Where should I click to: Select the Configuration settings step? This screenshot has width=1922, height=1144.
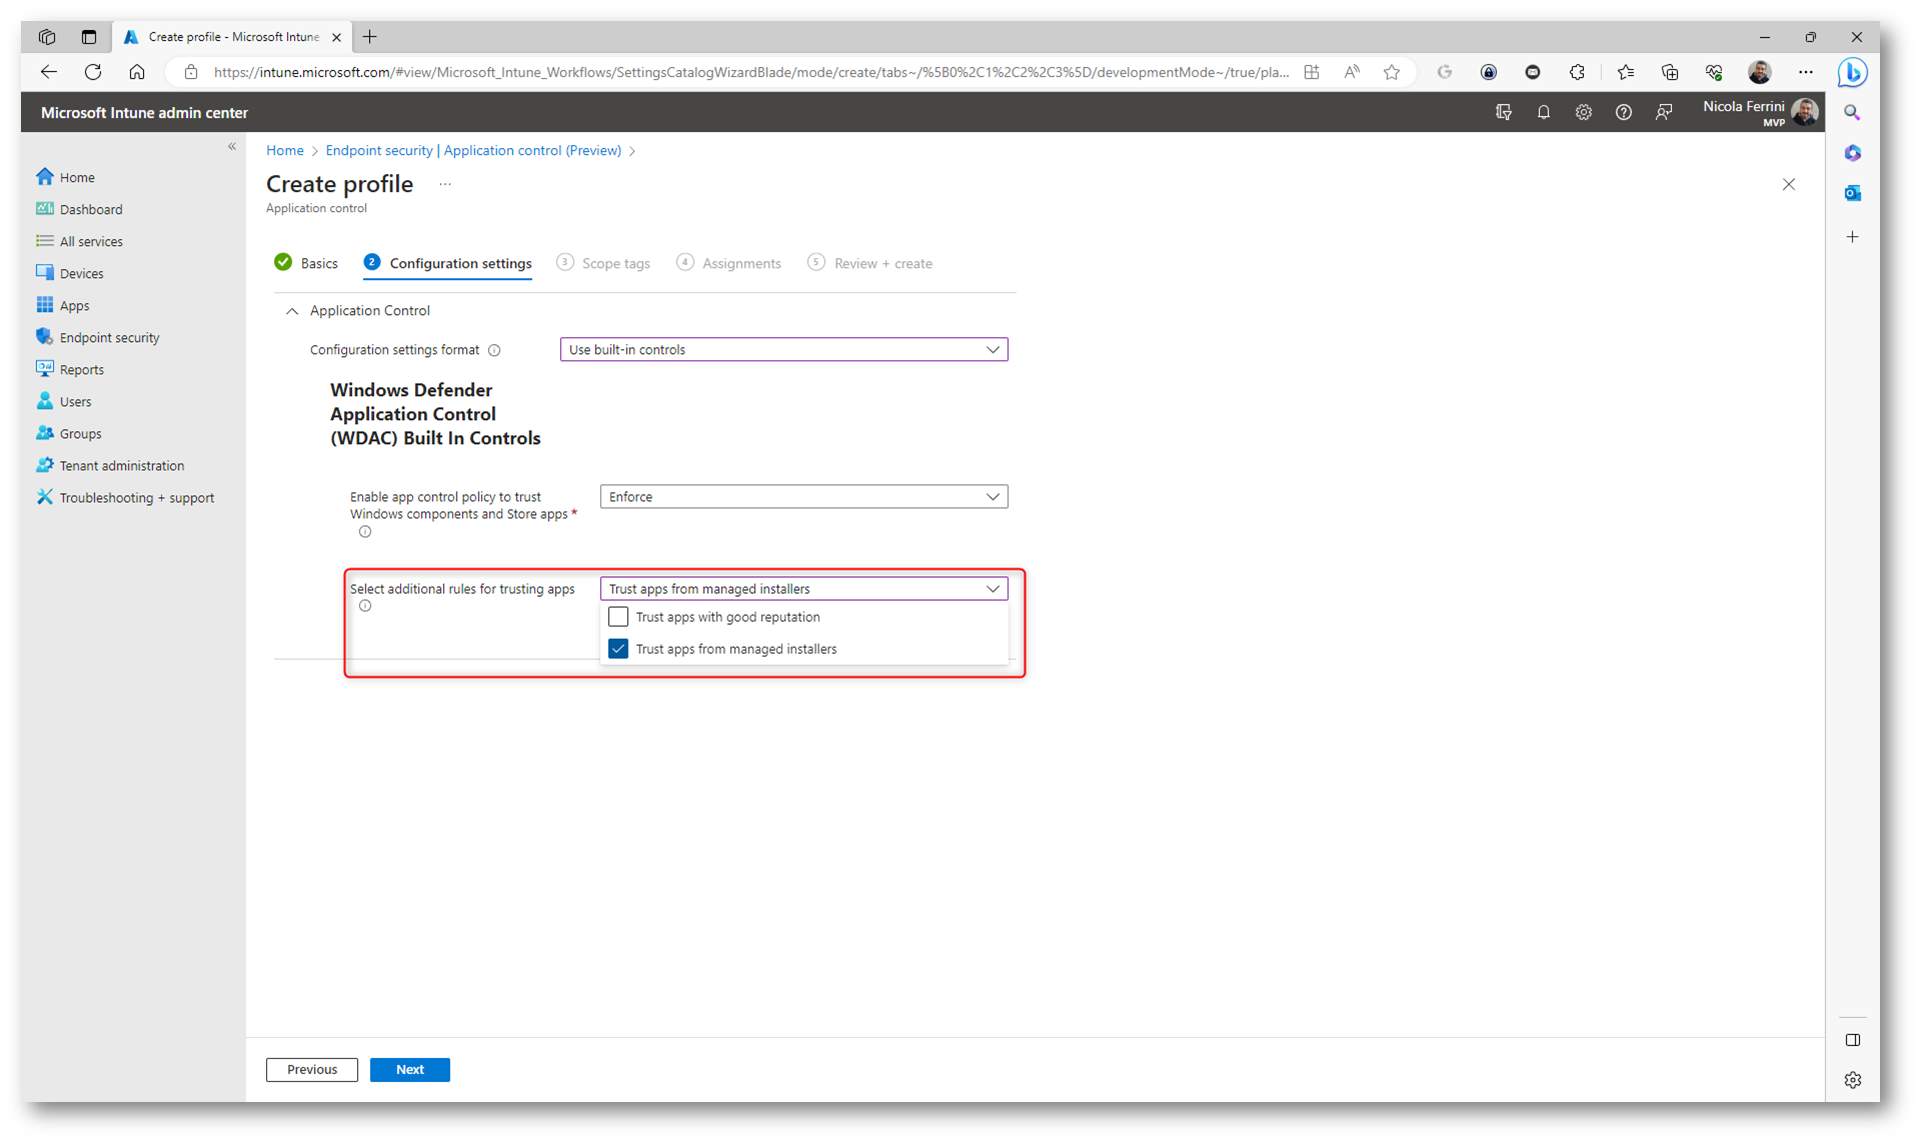pos(448,263)
